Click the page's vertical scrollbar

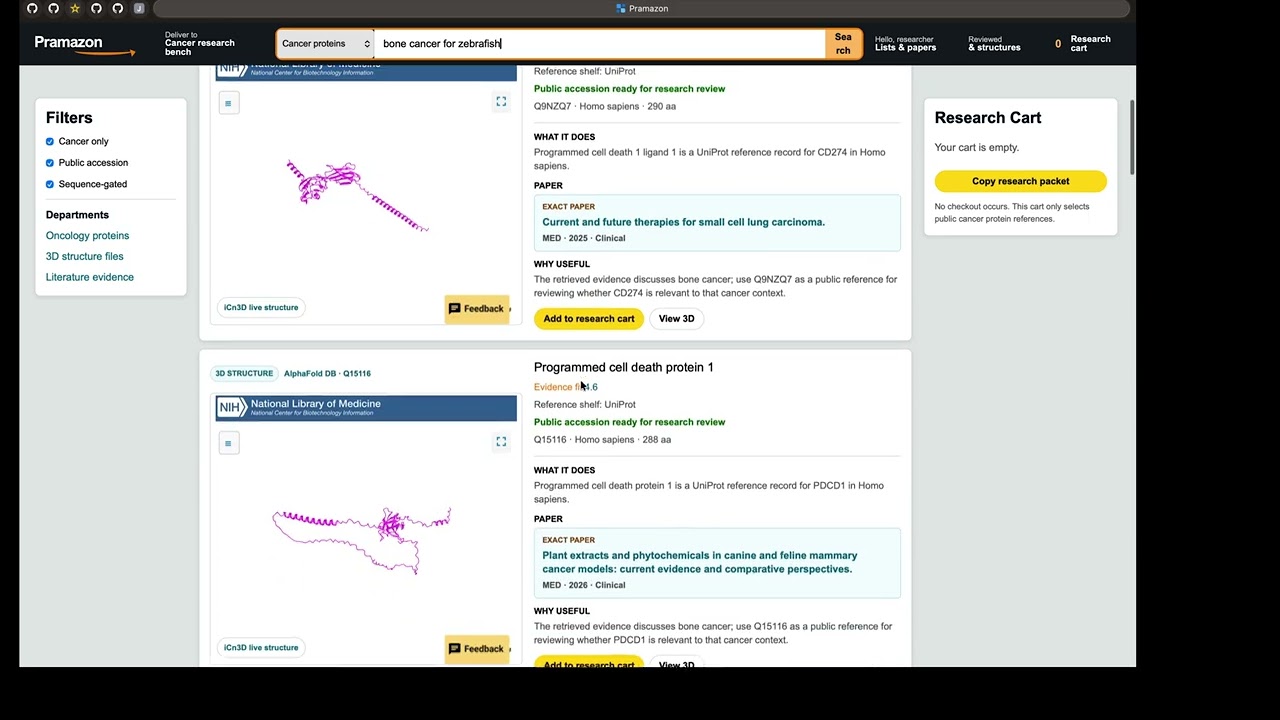1132,137
